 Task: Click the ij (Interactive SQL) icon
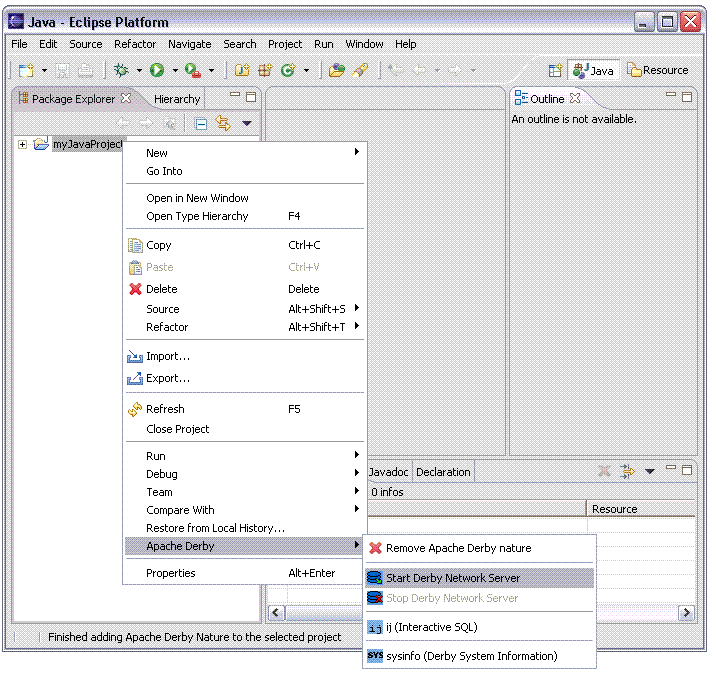375,628
